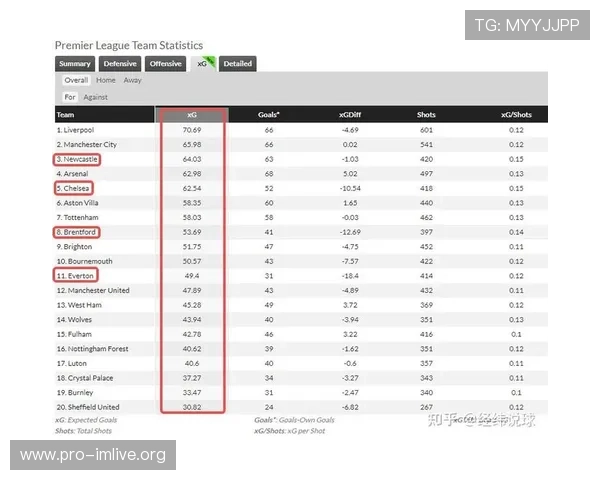Screen dimensions: 600x480
Task: Click Liverpool's xG value 70.69
Action: [x=192, y=130]
